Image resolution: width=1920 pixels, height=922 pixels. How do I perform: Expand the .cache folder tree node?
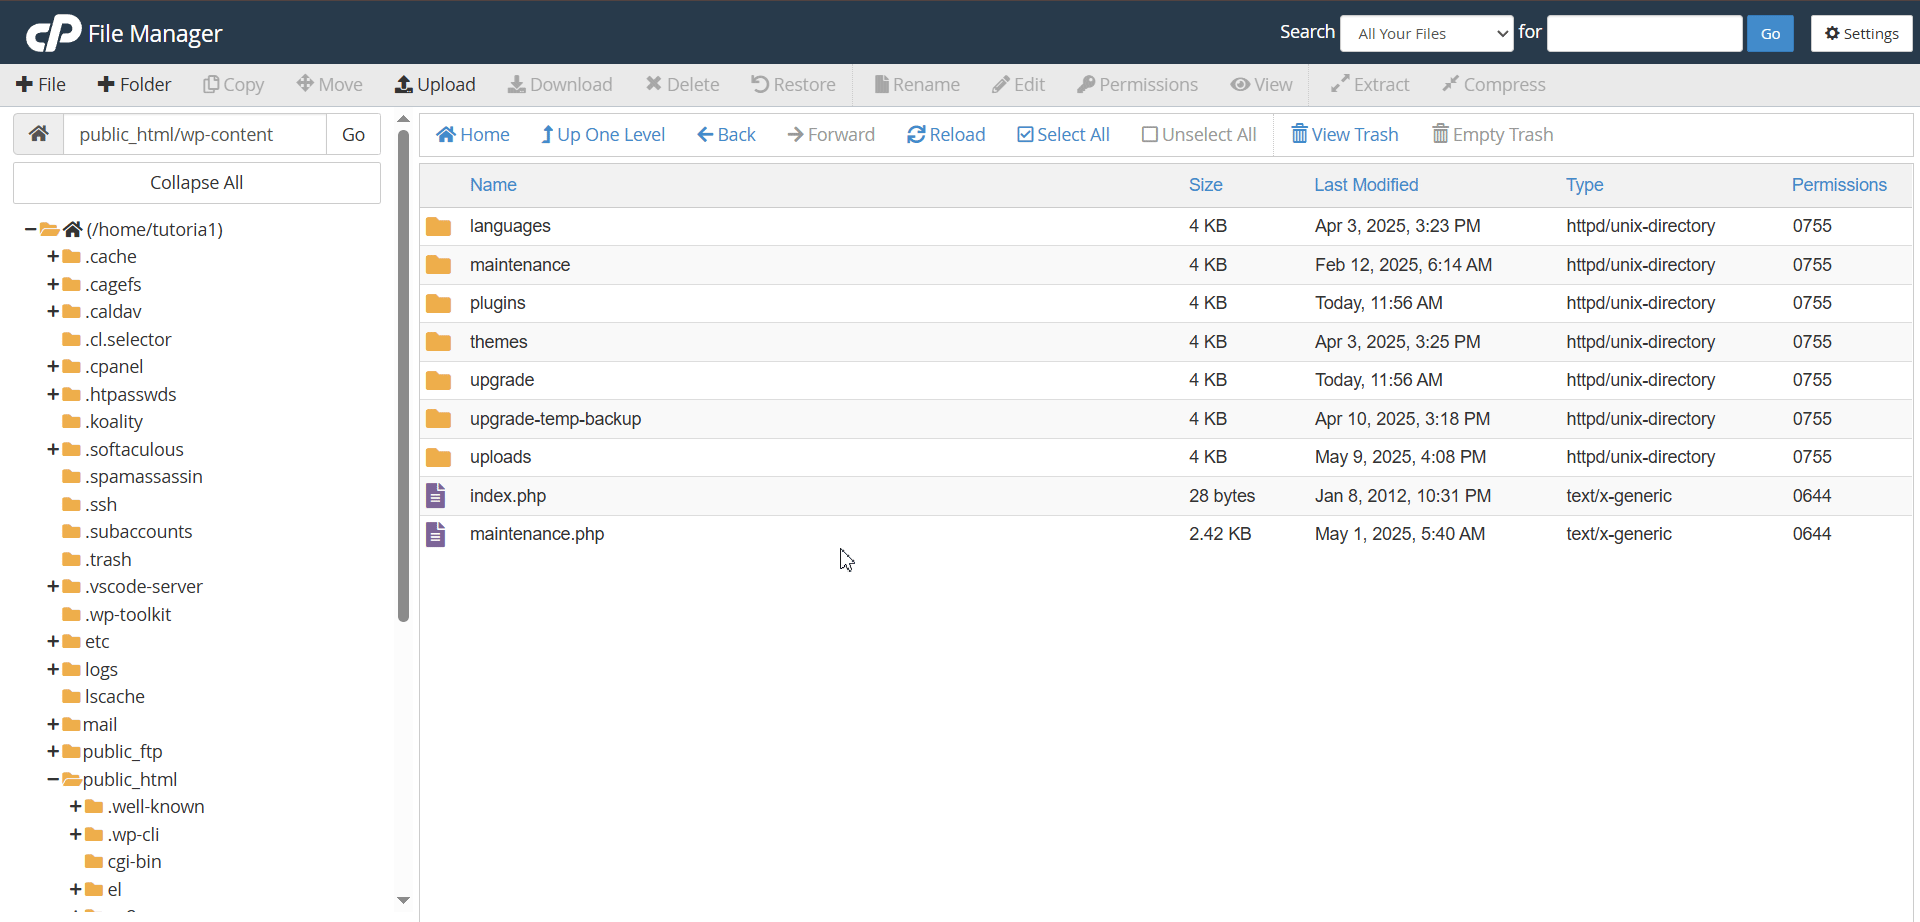tap(53, 257)
